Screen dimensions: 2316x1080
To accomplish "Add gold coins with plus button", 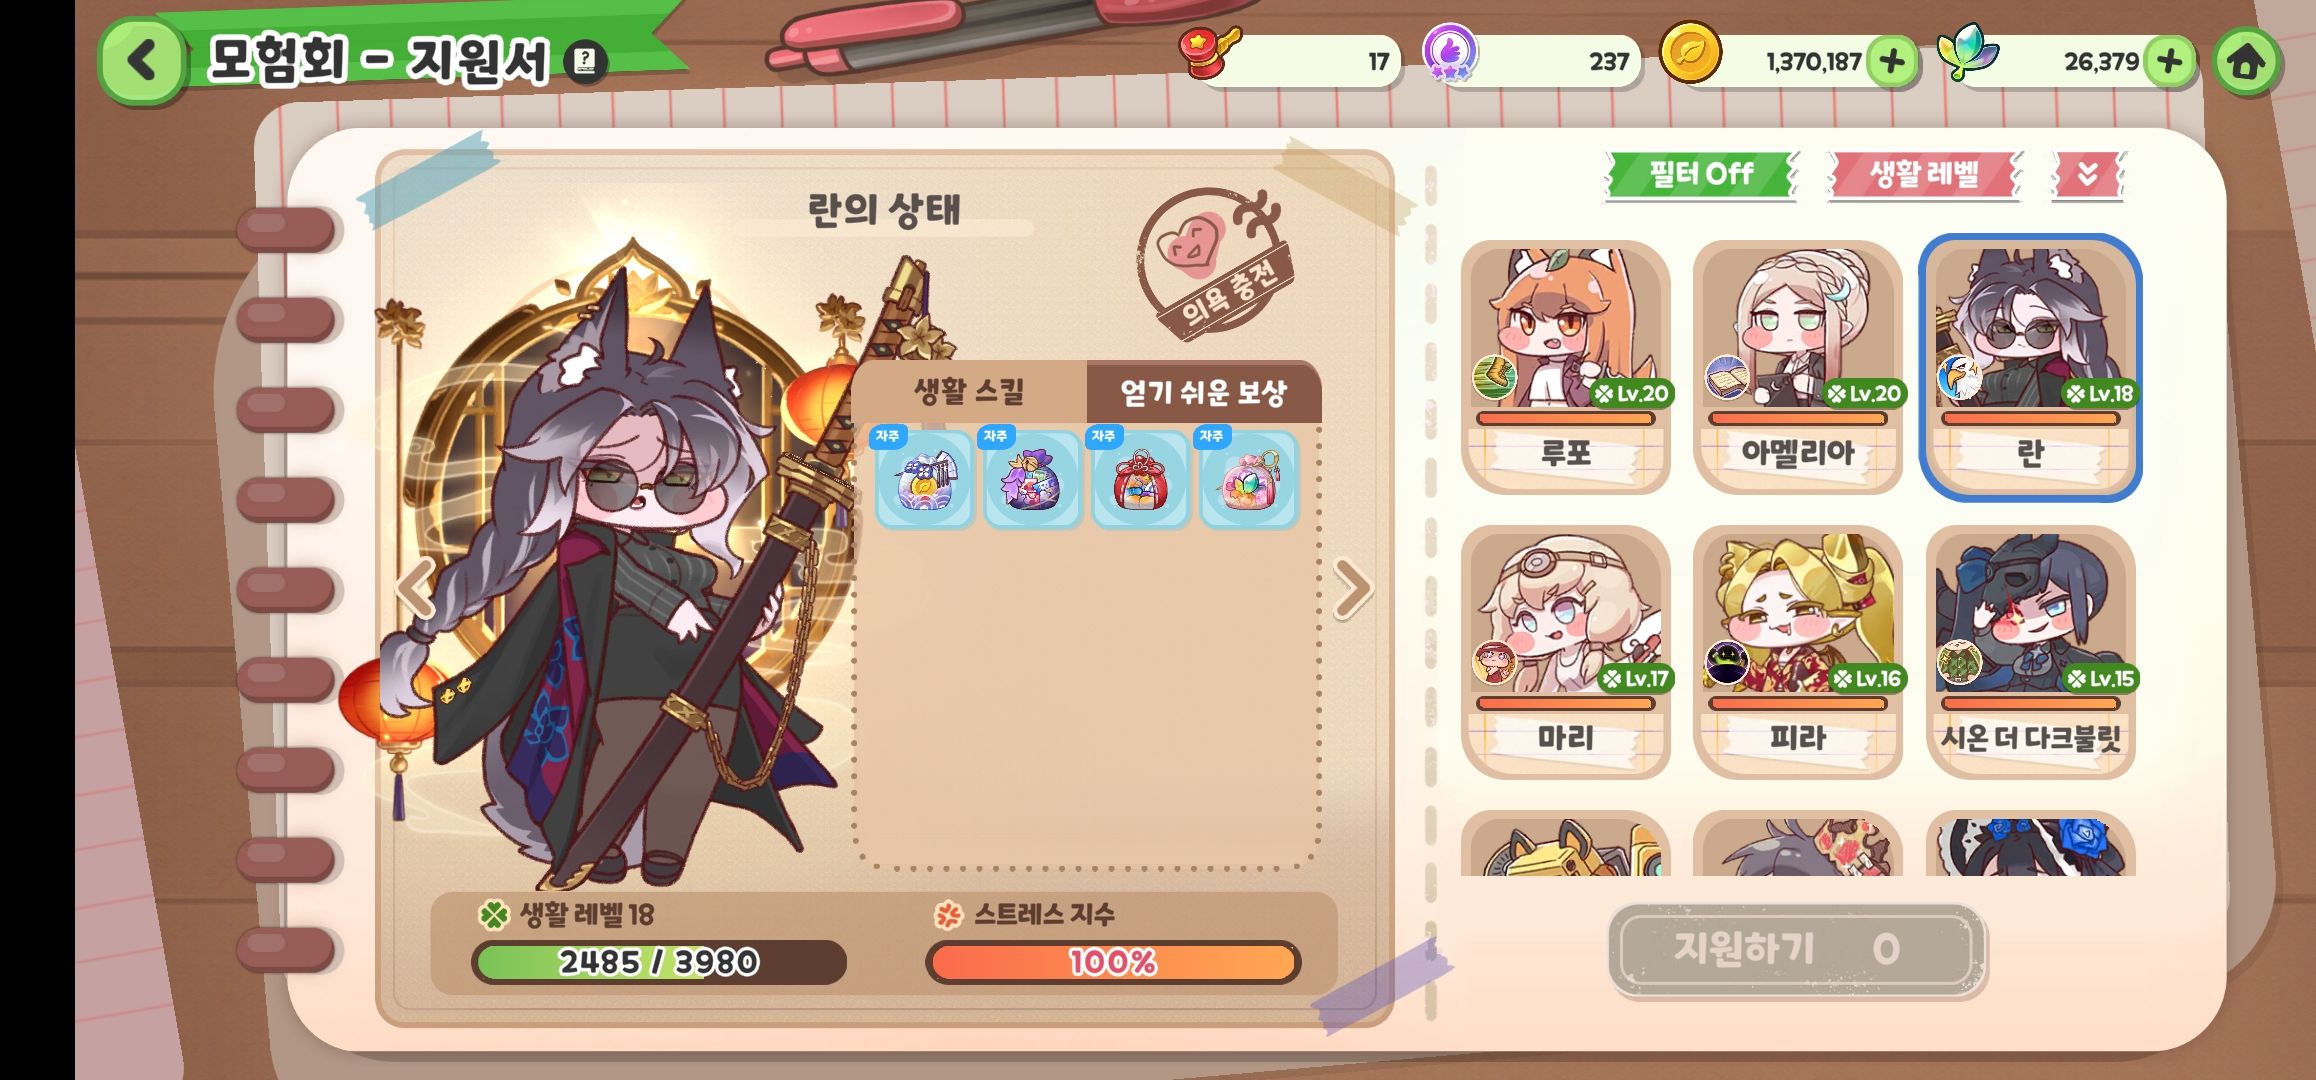I will [x=1891, y=62].
